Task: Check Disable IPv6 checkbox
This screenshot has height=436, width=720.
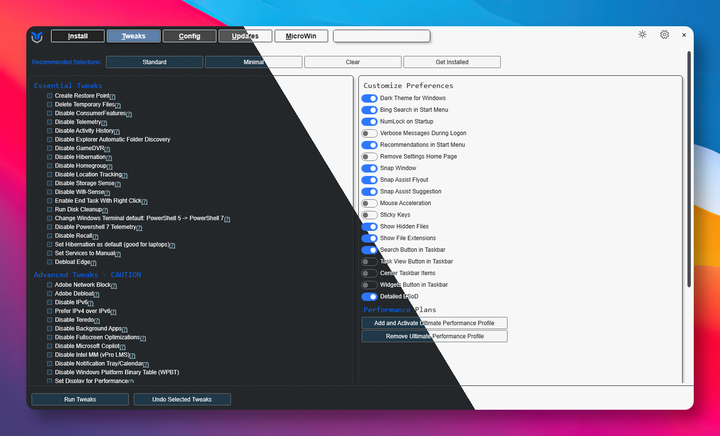Action: coord(49,302)
